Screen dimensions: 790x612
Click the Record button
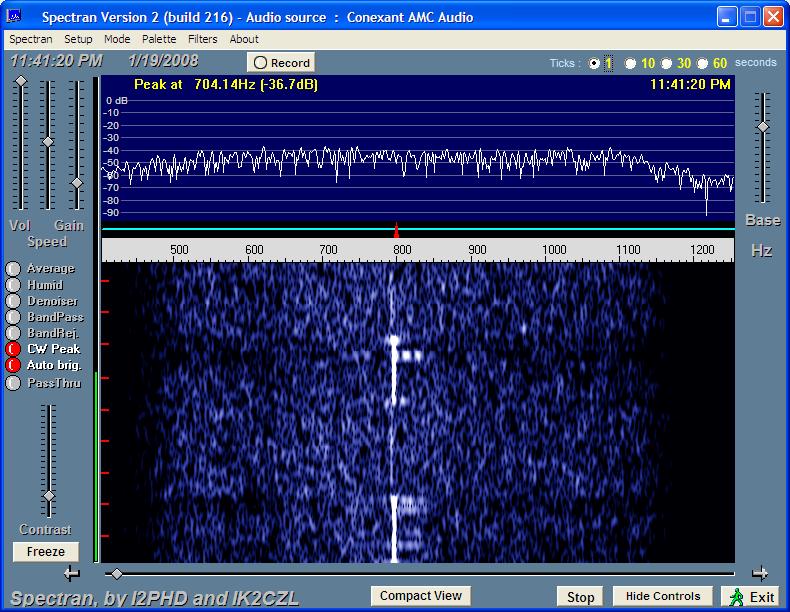pyautogui.click(x=281, y=63)
